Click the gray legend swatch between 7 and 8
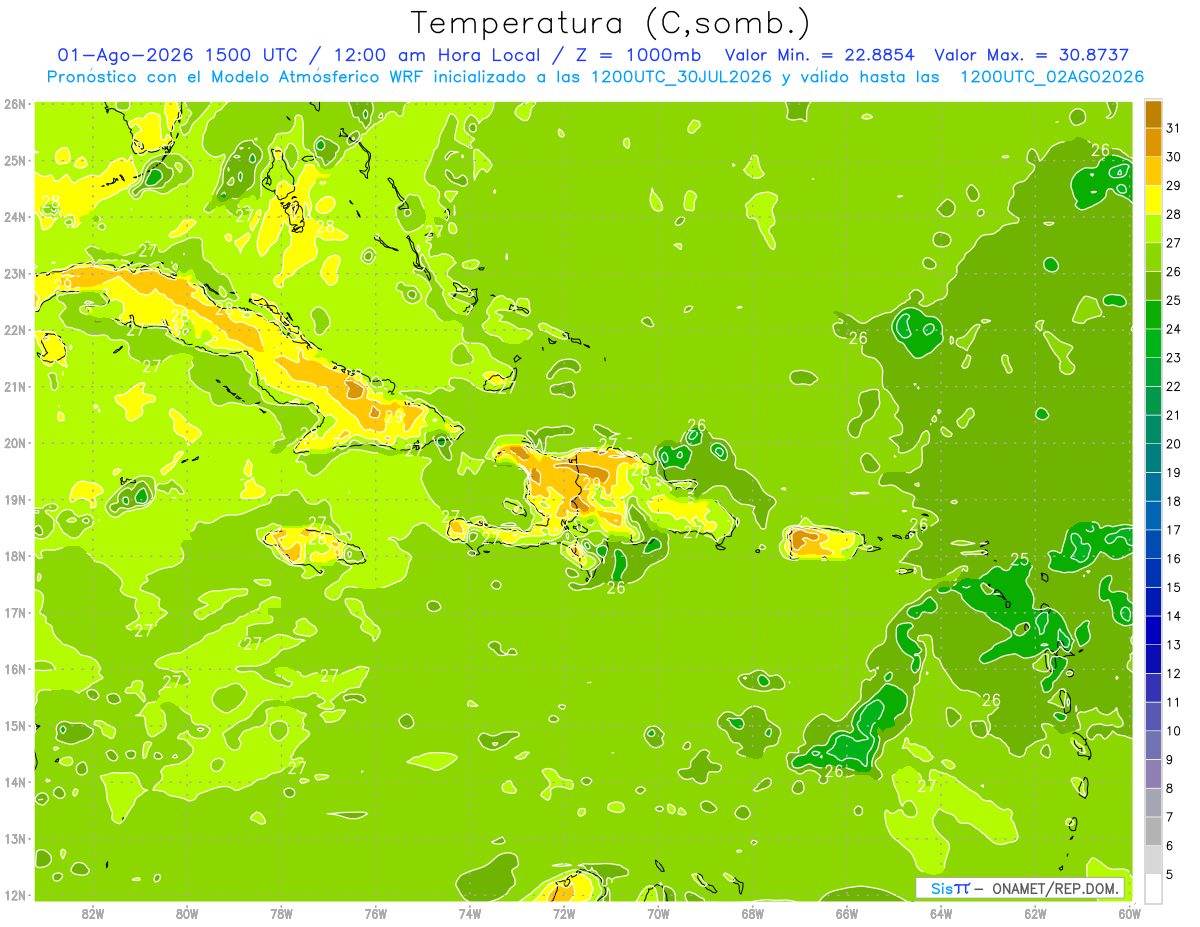Screen dimensions: 1200x927 (x=1153, y=802)
